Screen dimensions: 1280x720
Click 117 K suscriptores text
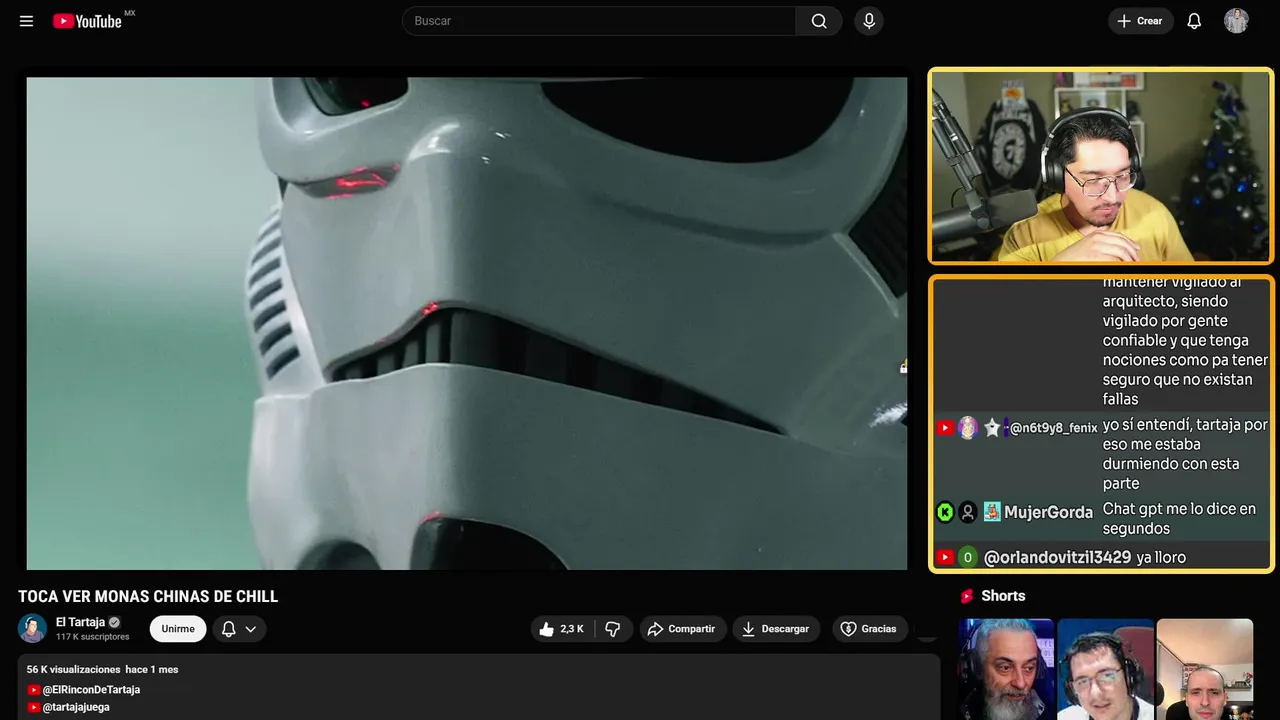click(93, 637)
